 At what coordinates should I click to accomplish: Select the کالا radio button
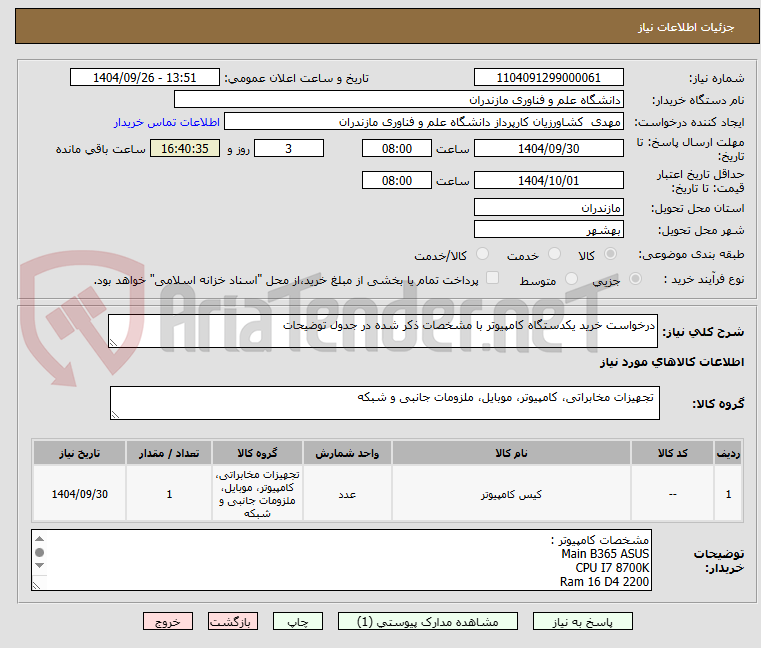click(610, 254)
